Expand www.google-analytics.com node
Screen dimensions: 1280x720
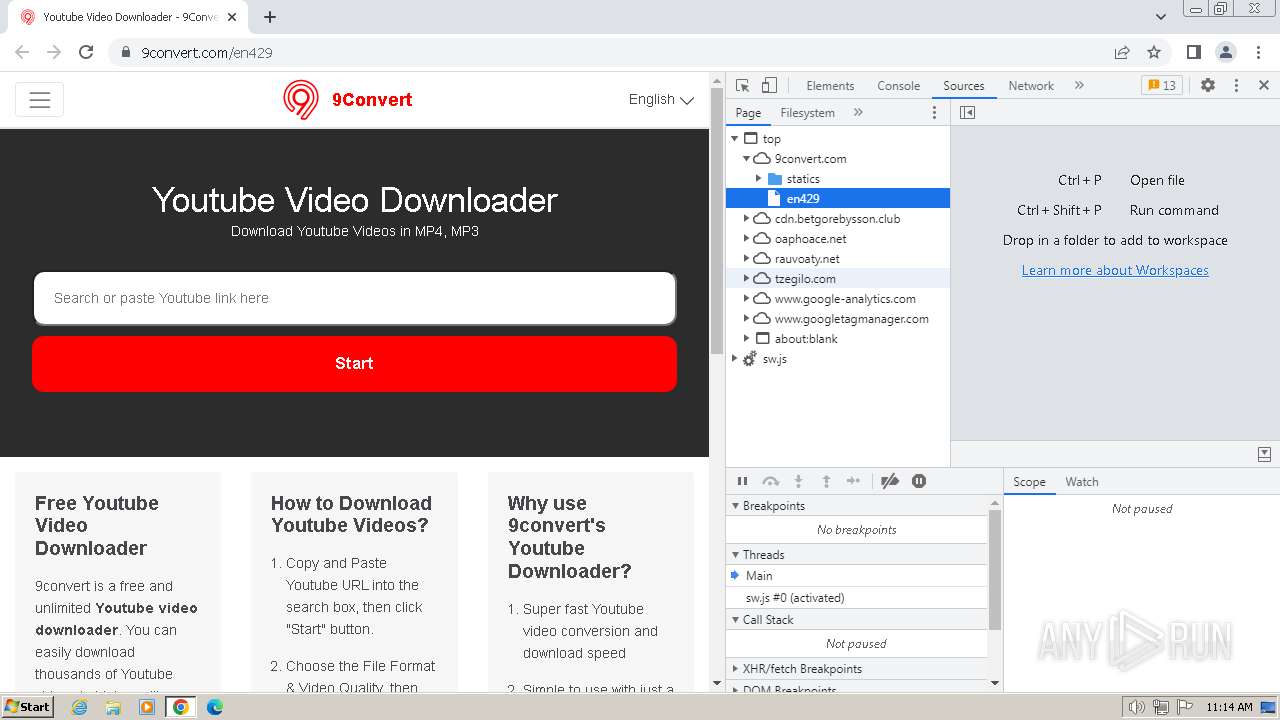click(x=746, y=299)
